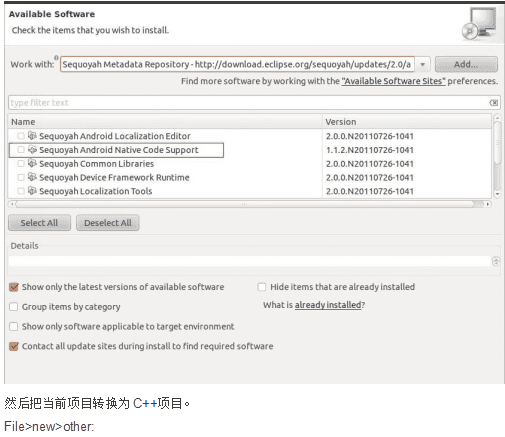Click the install wizard computer icon
This screenshot has width=505, height=437.
coord(479,23)
